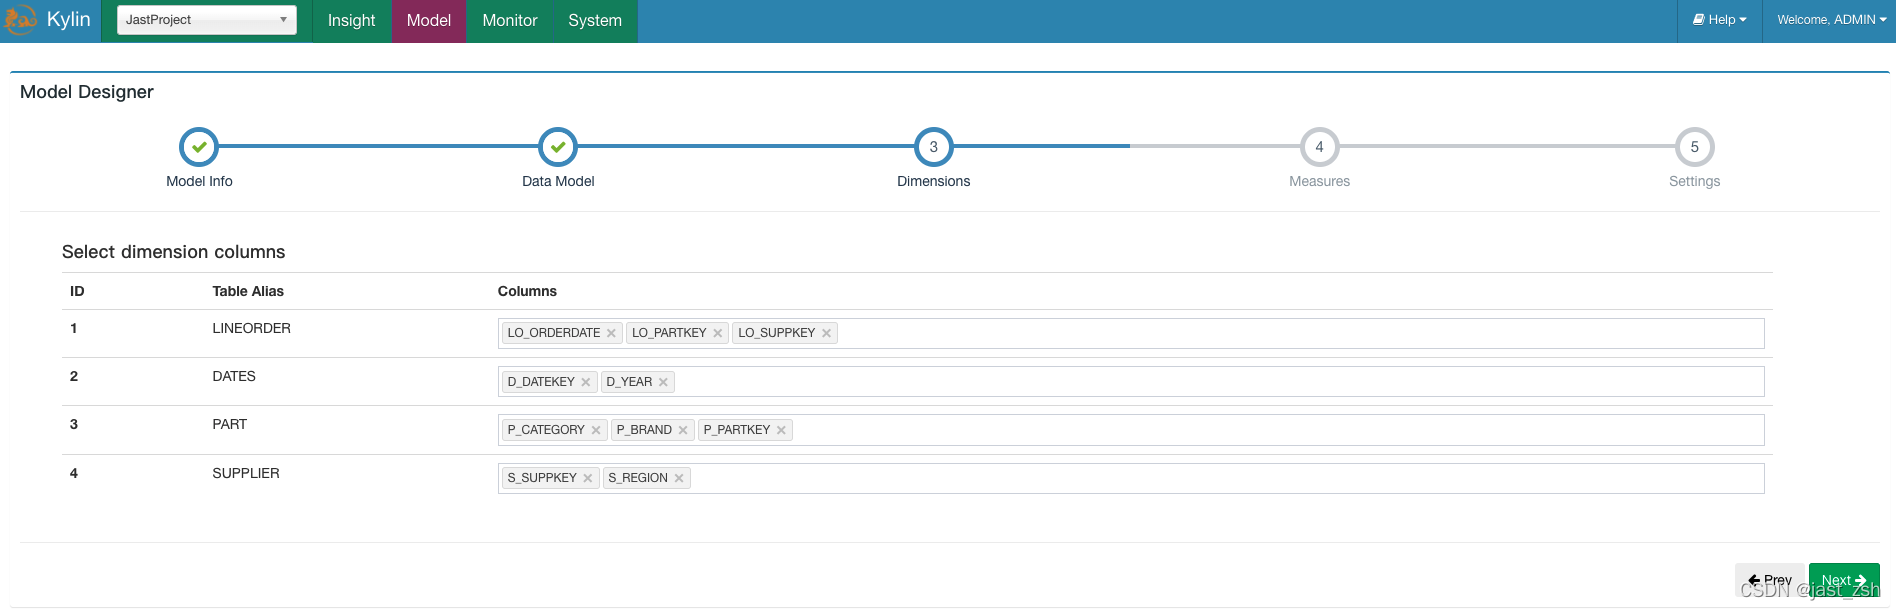Open the Help dropdown menu

coord(1720,20)
